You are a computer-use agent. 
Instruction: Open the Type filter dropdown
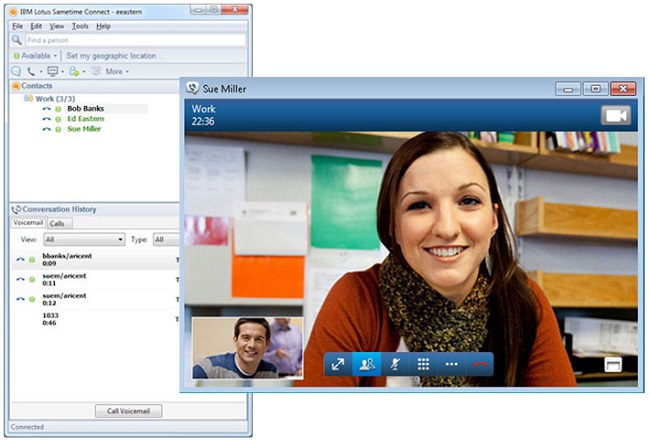[167, 240]
